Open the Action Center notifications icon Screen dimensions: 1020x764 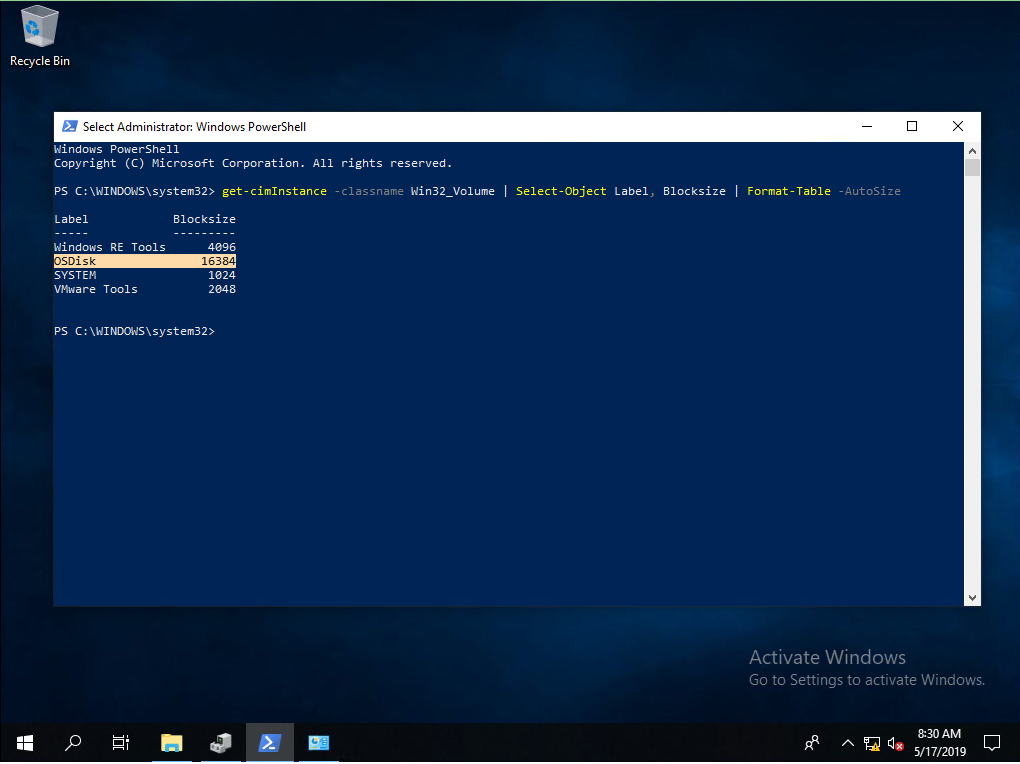[x=992, y=743]
